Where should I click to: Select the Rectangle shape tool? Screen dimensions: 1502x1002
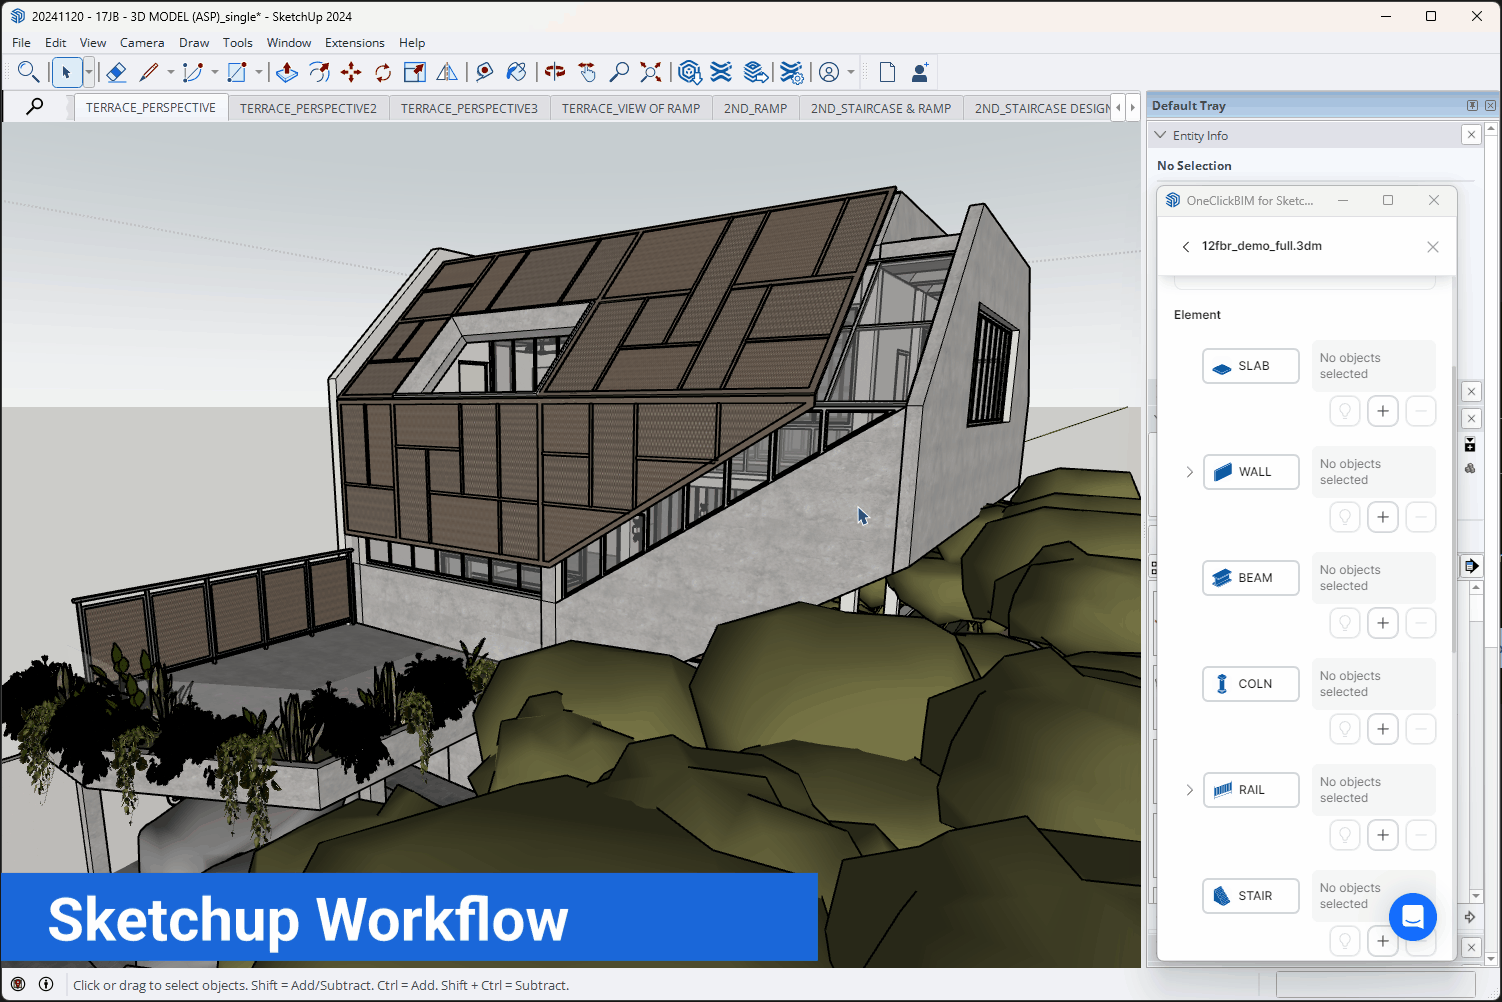(237, 72)
